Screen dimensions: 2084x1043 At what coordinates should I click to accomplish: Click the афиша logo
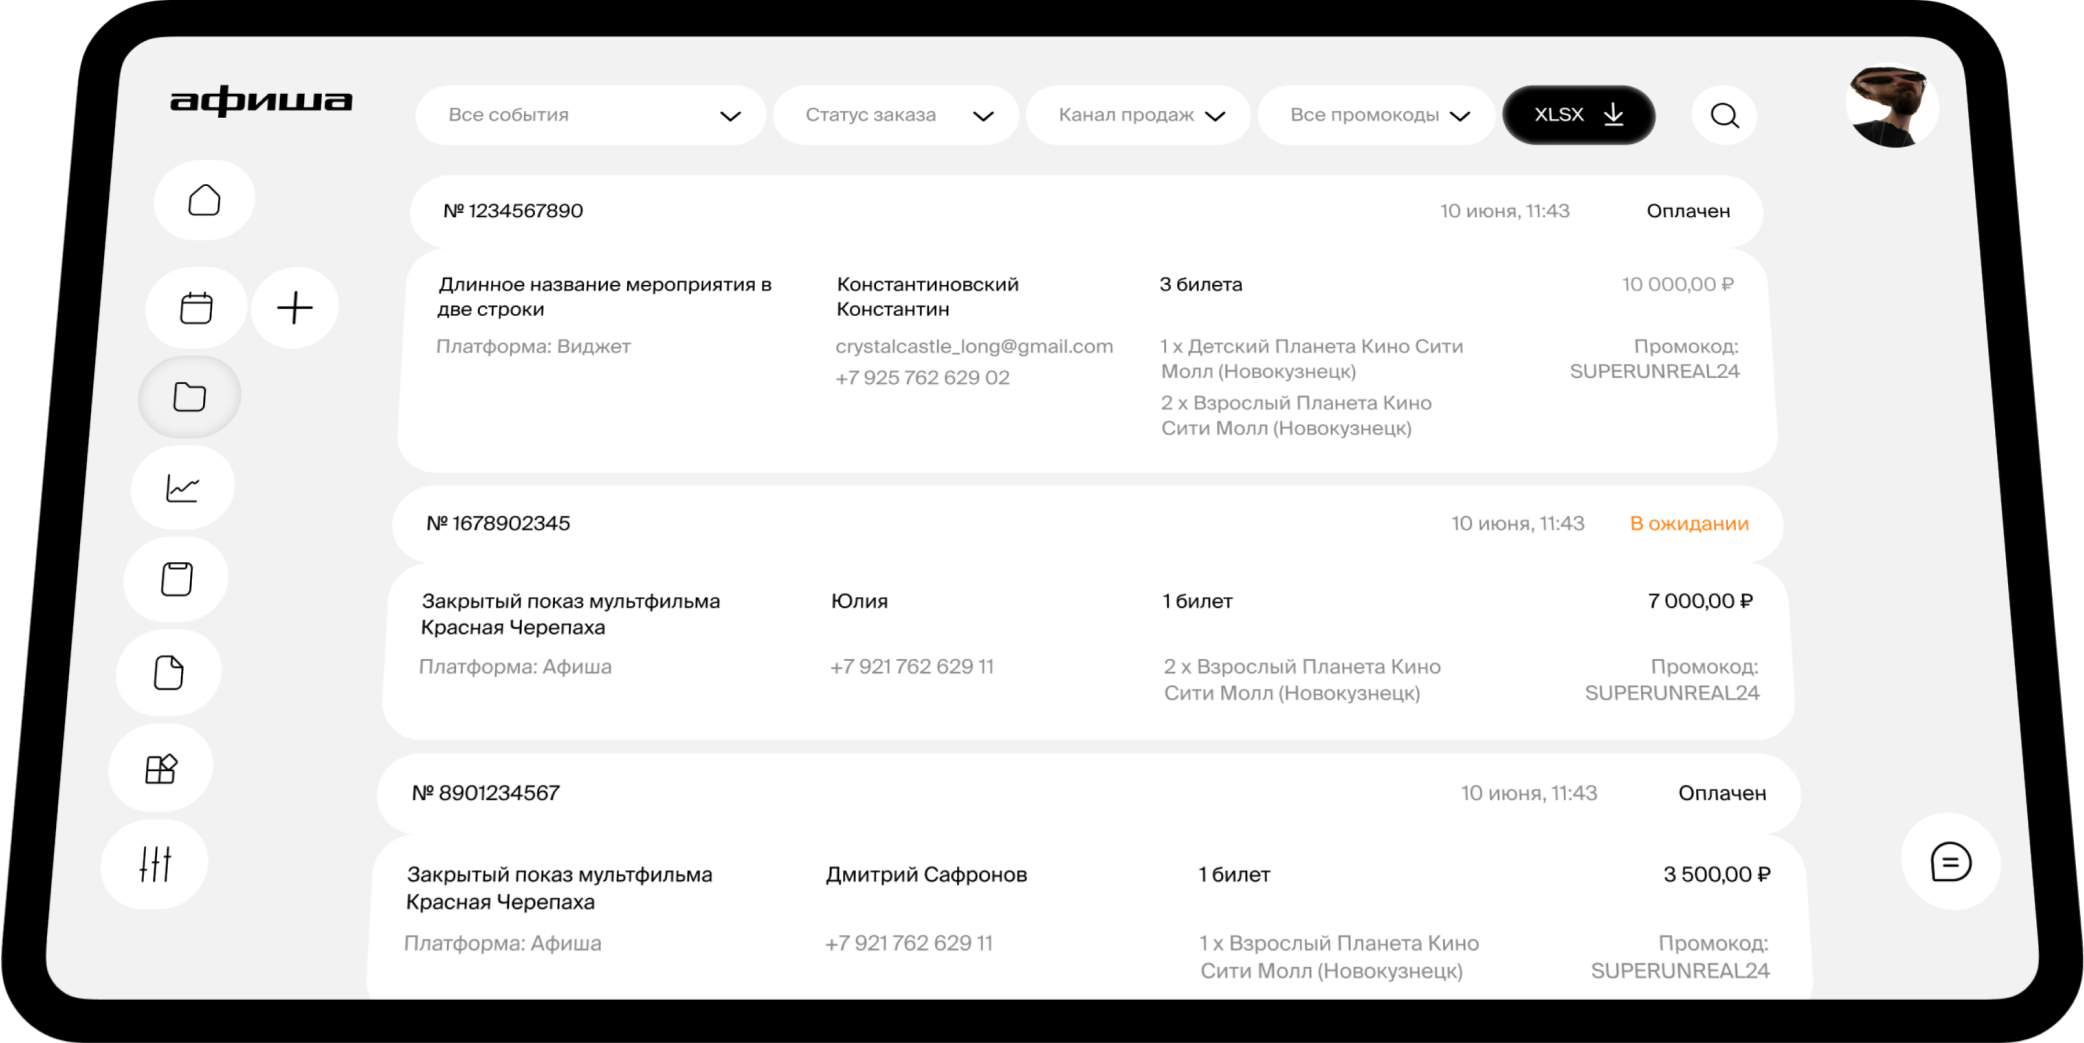[x=261, y=101]
